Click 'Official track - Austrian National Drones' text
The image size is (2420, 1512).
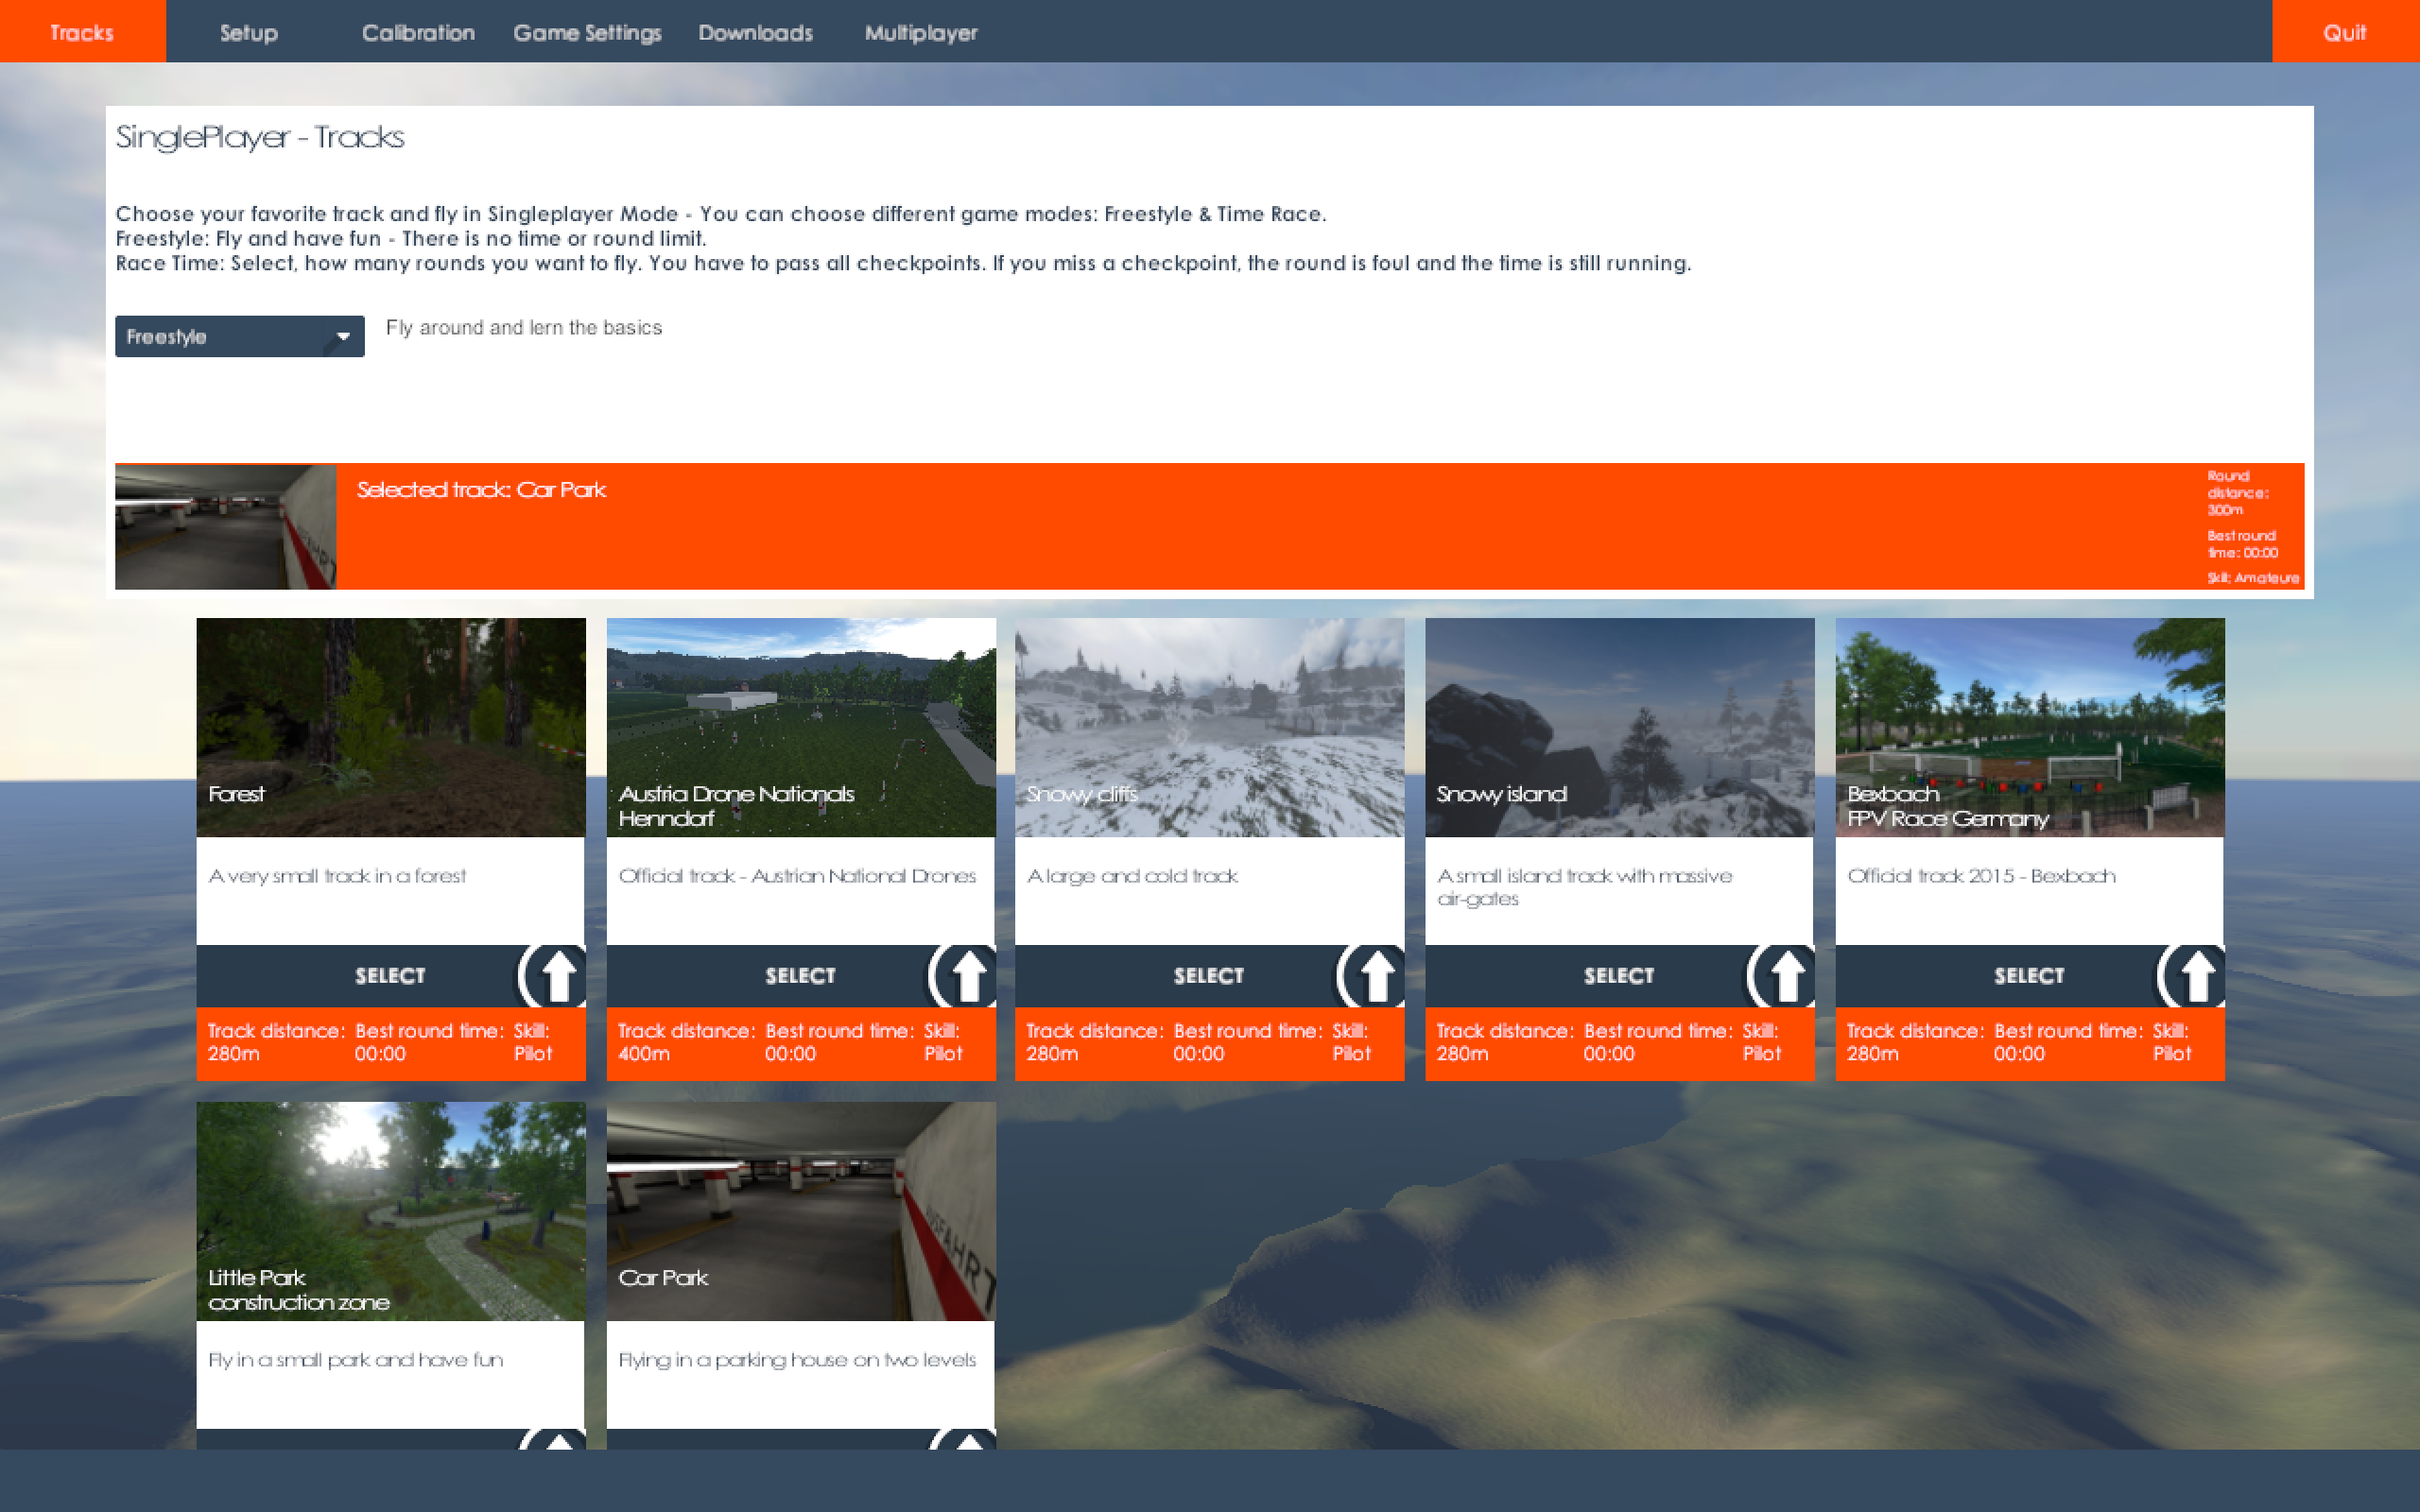click(797, 876)
